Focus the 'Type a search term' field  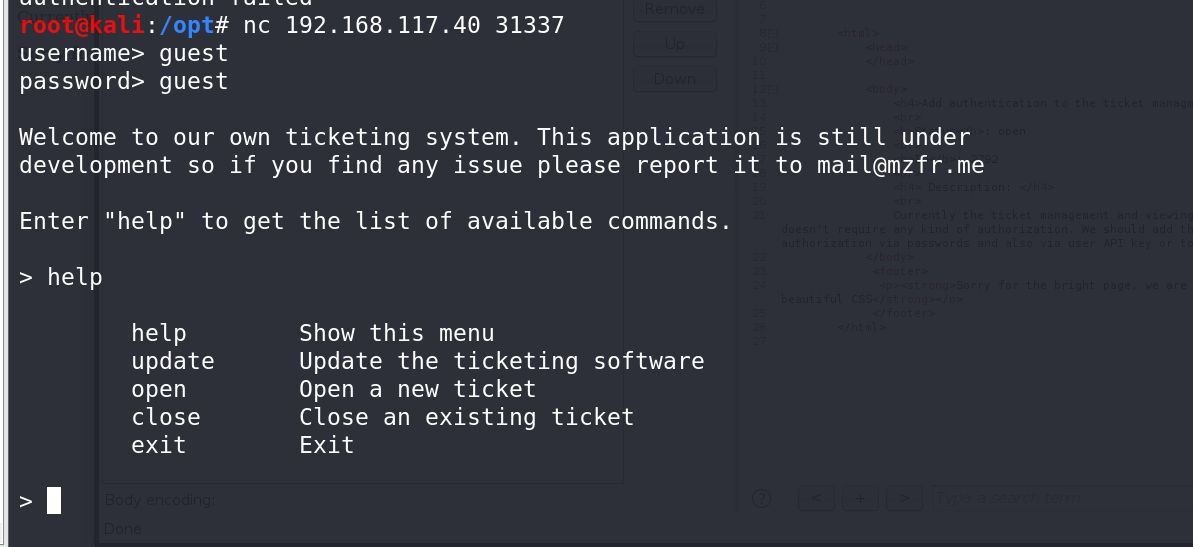tap(1062, 498)
